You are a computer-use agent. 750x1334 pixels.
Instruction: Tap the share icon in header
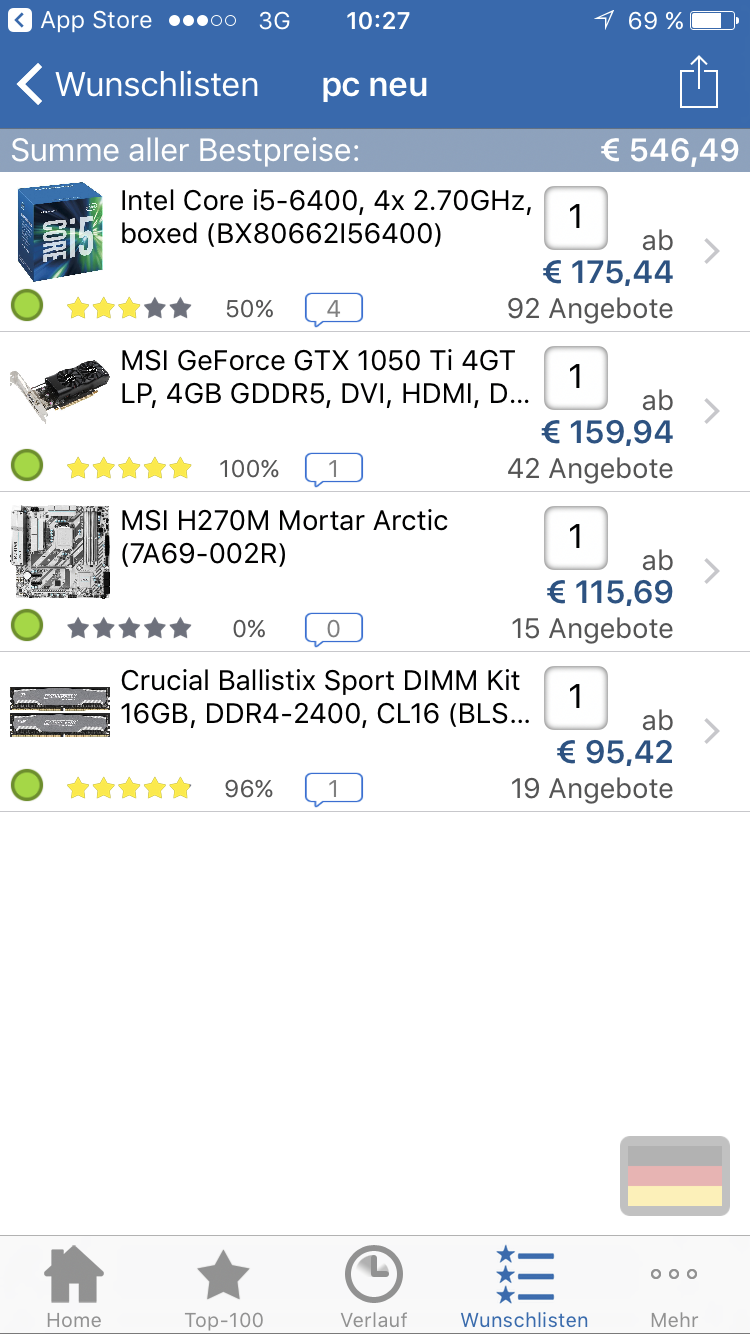click(698, 83)
